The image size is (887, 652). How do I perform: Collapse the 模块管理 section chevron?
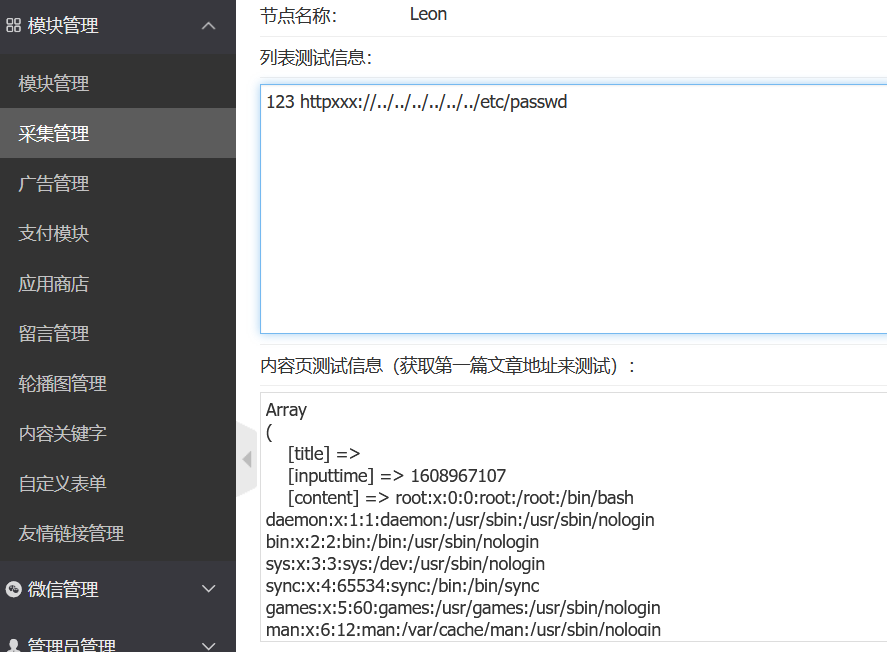pyautogui.click(x=208, y=25)
